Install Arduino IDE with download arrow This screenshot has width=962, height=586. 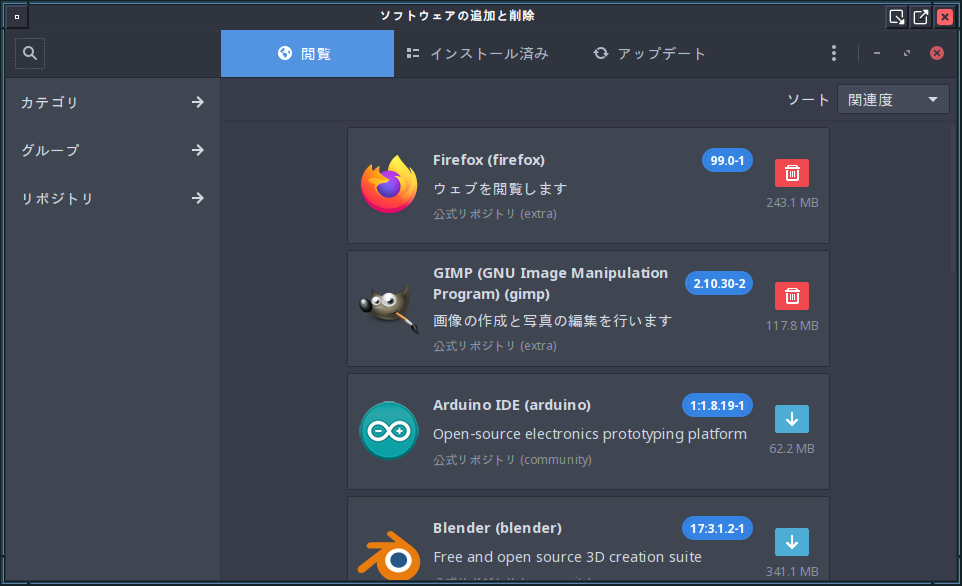pos(791,419)
